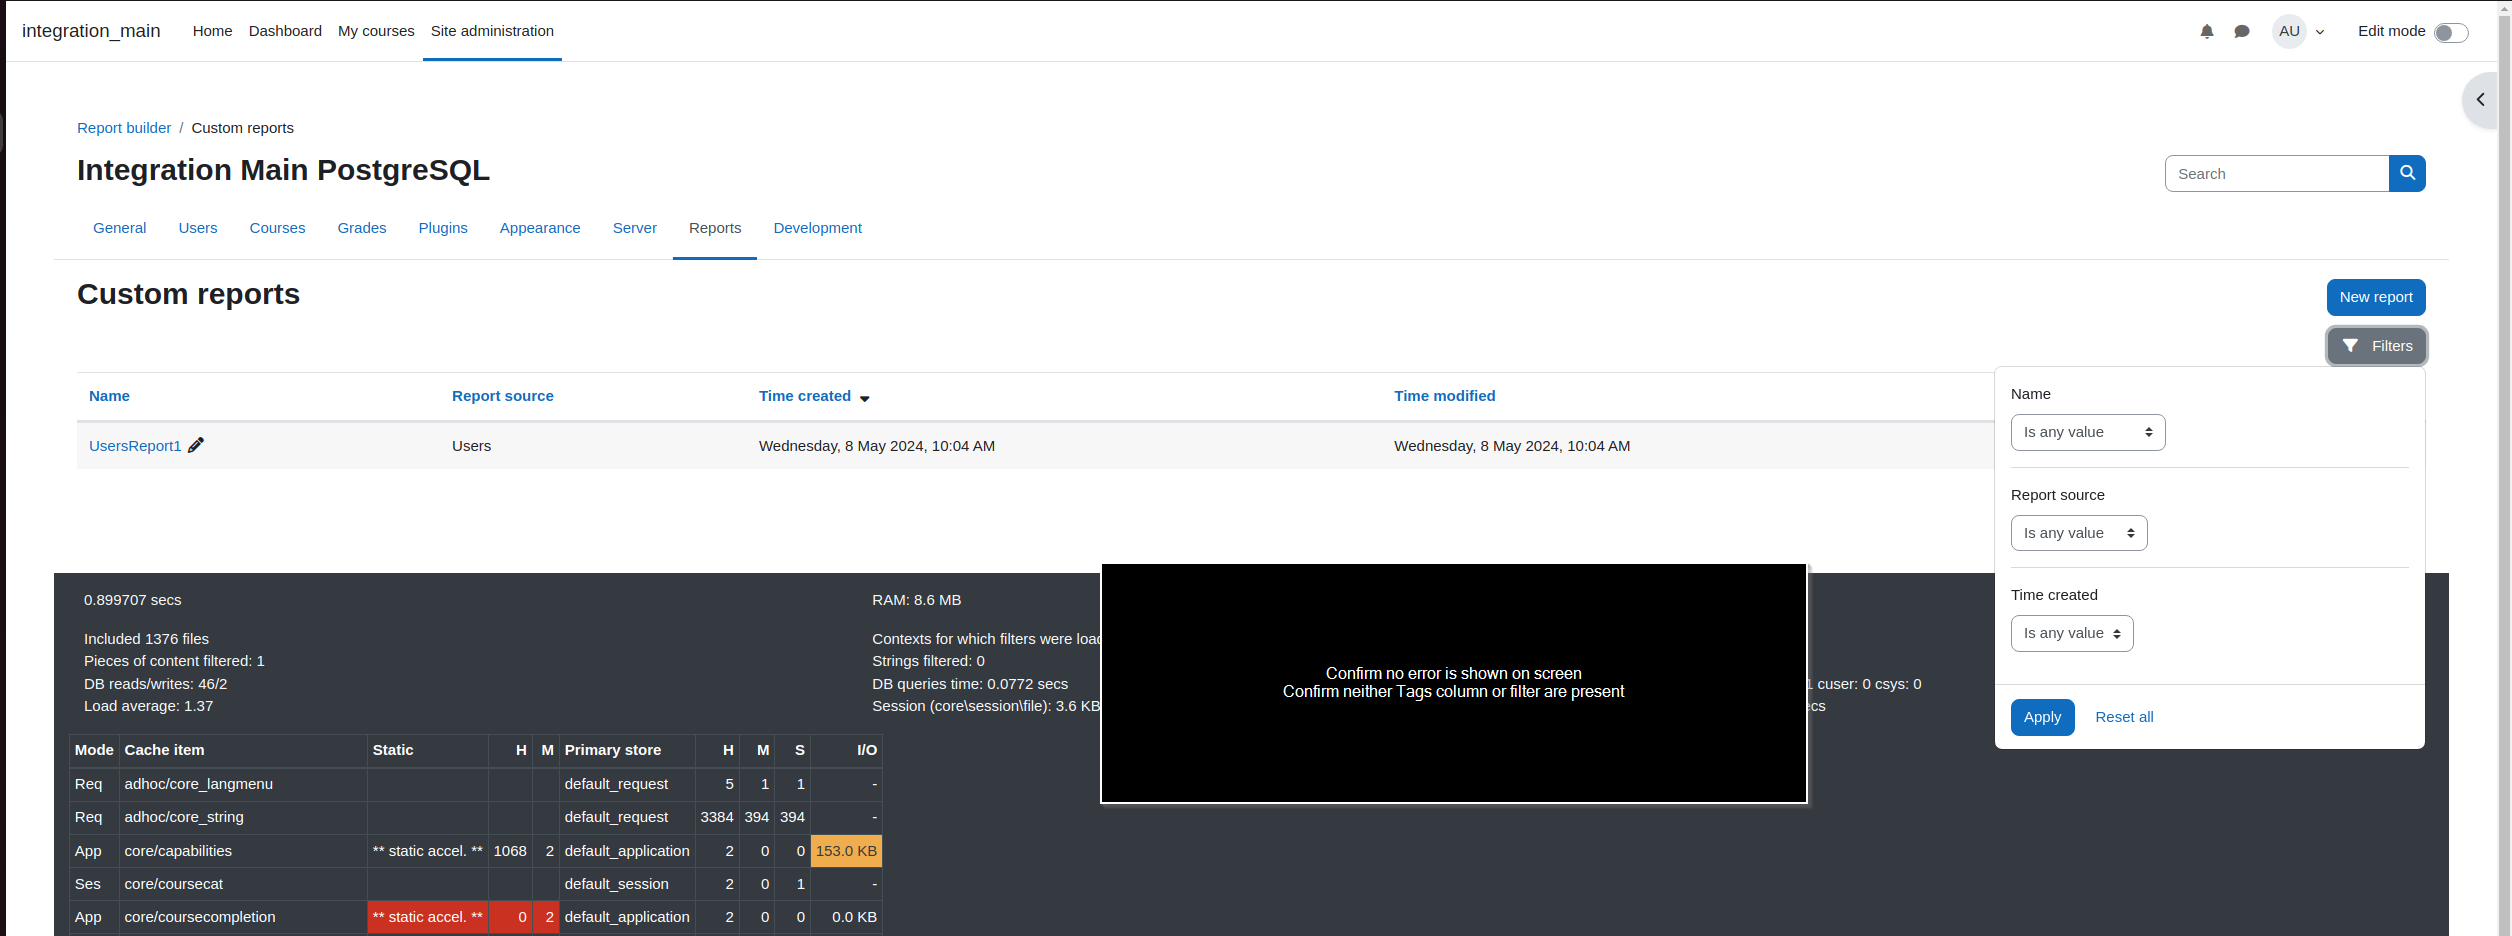Open the UsersReport1 report link
The height and width of the screenshot is (936, 2512).
coord(135,446)
